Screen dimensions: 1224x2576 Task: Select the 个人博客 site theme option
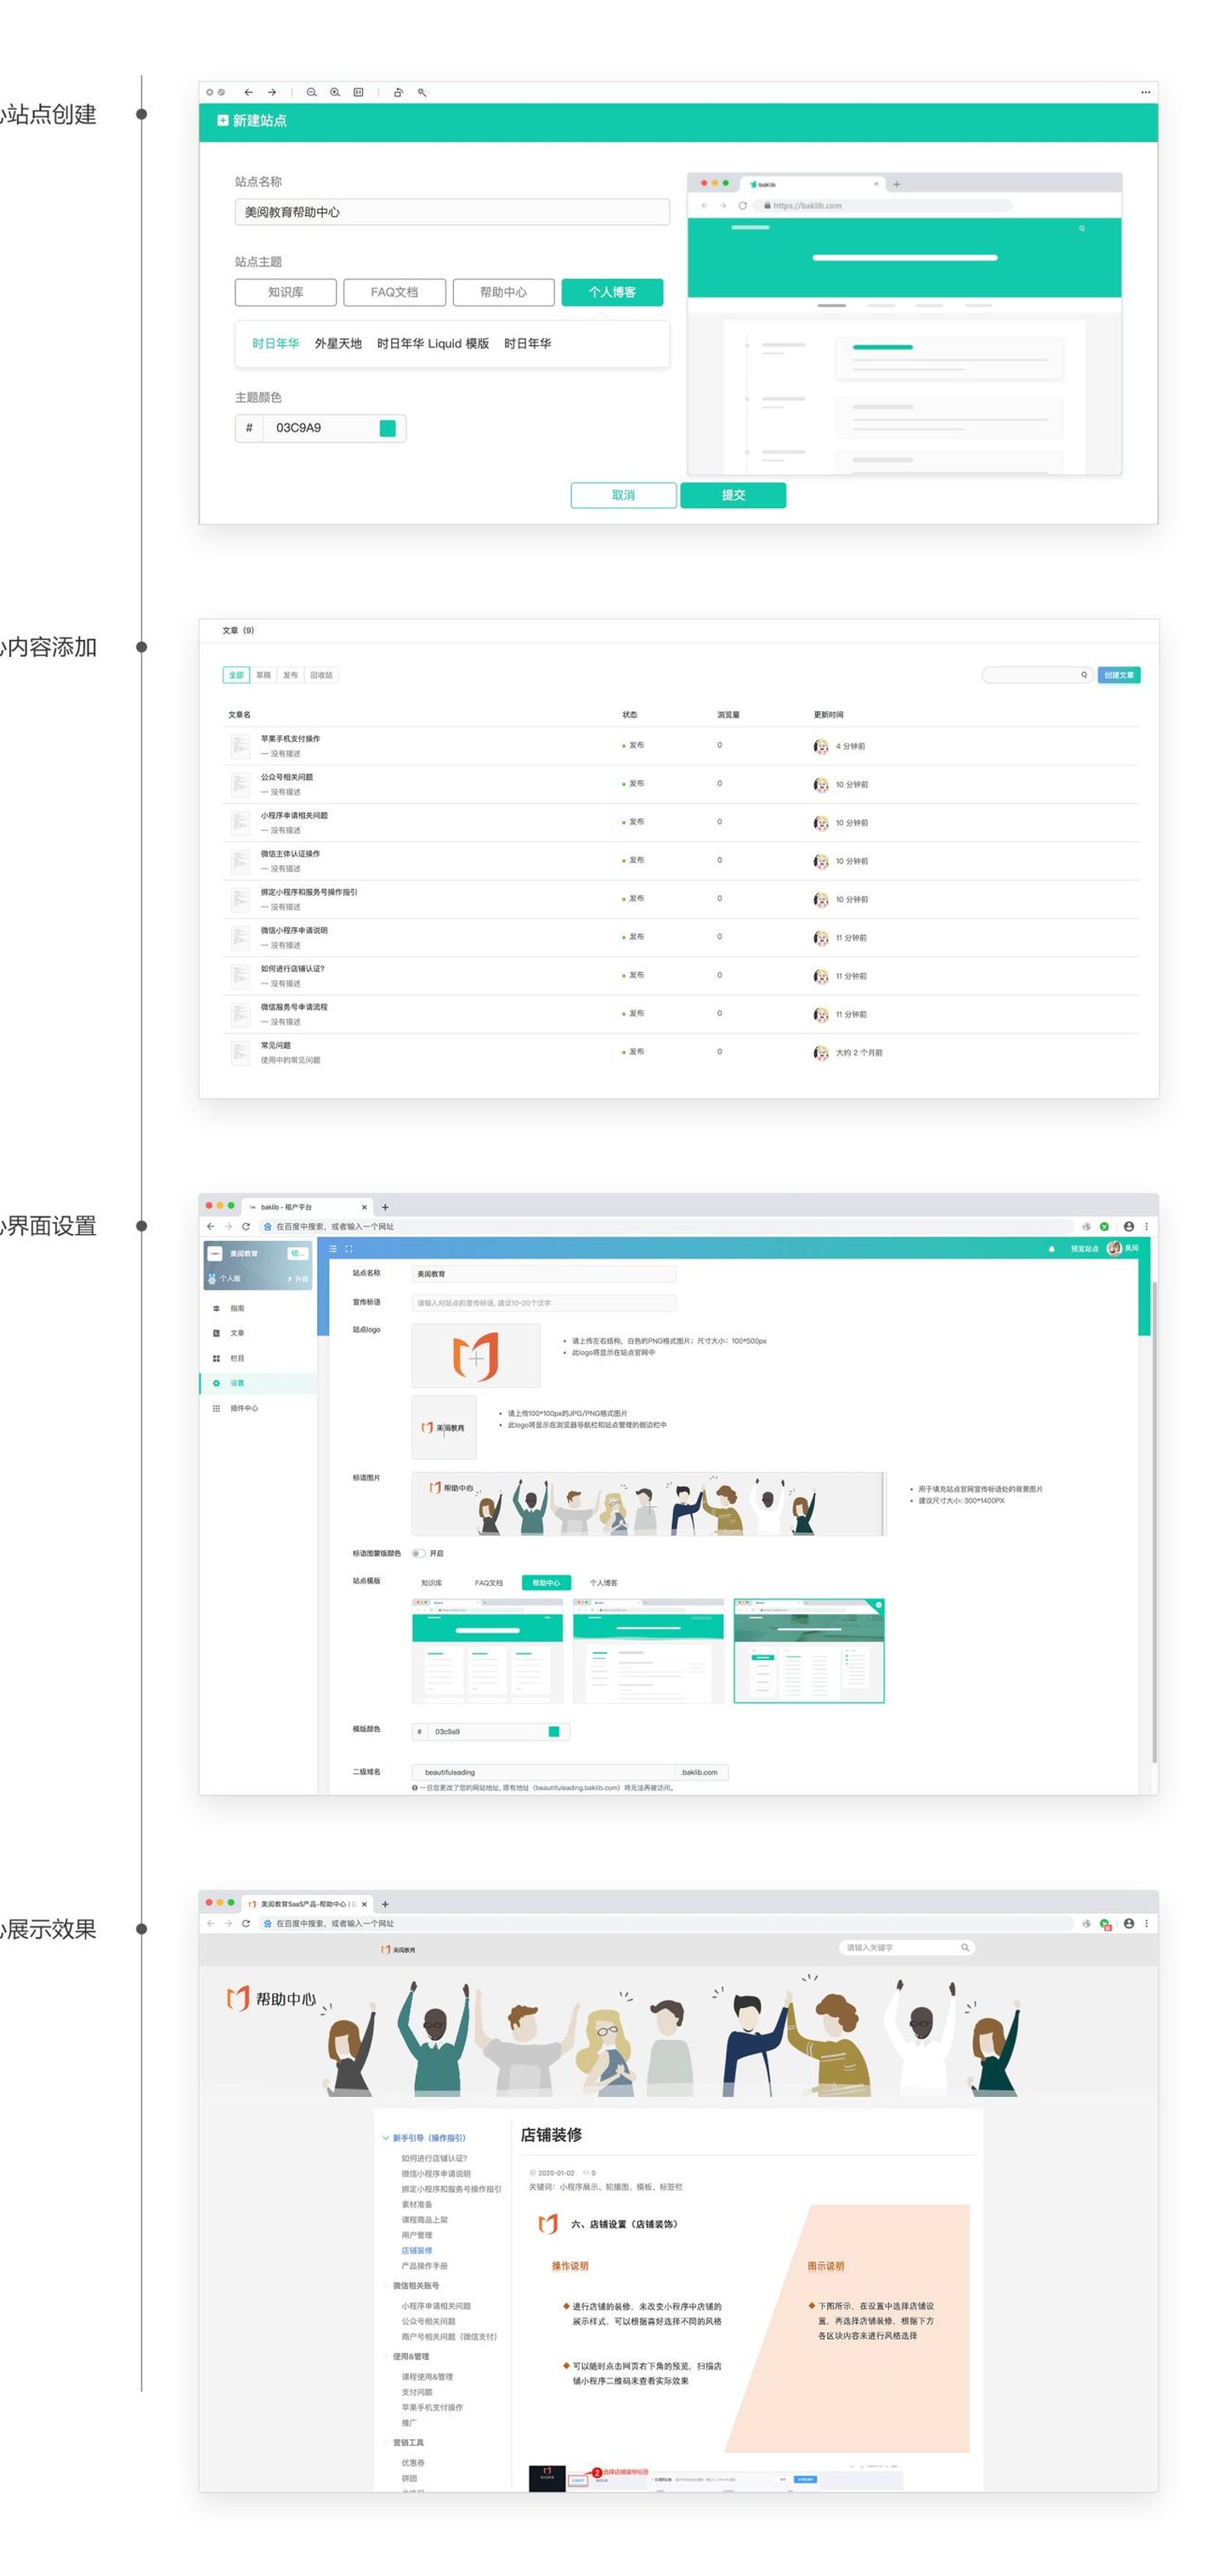[x=612, y=292]
